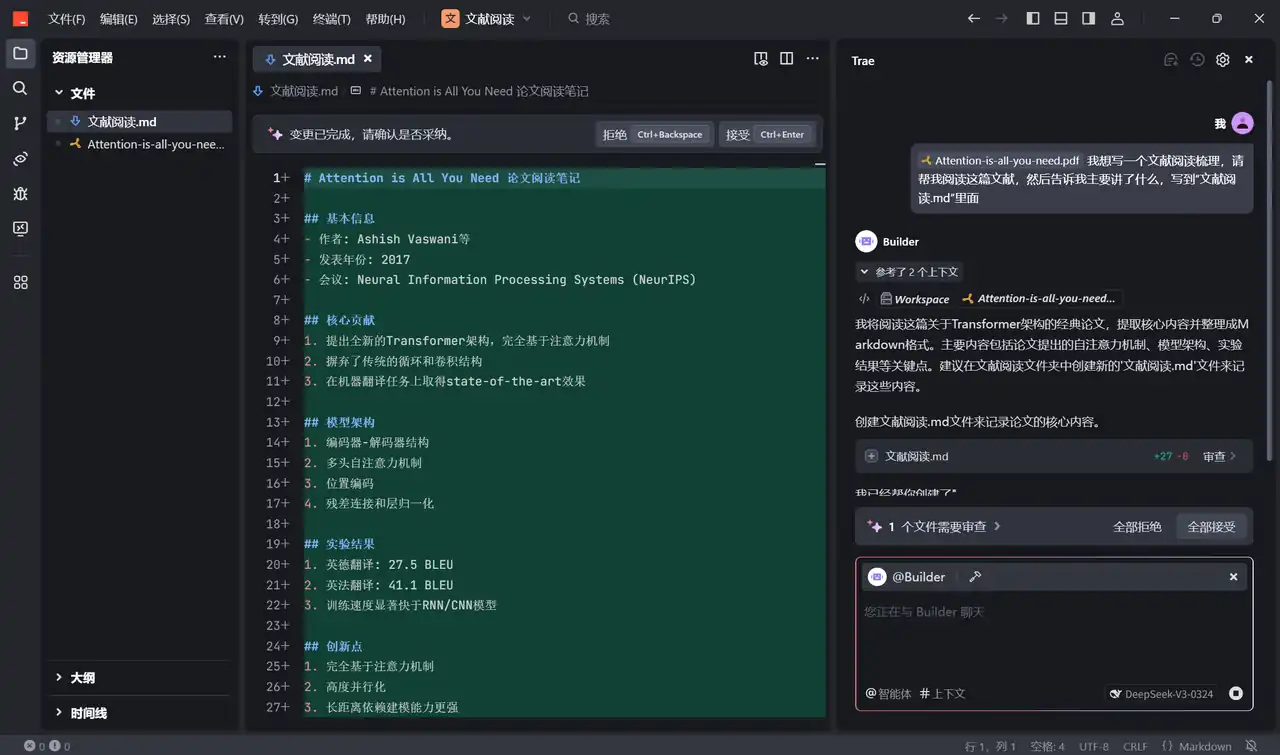1280x755 pixels.
Task: Open the Extensions view
Action: [x=20, y=282]
